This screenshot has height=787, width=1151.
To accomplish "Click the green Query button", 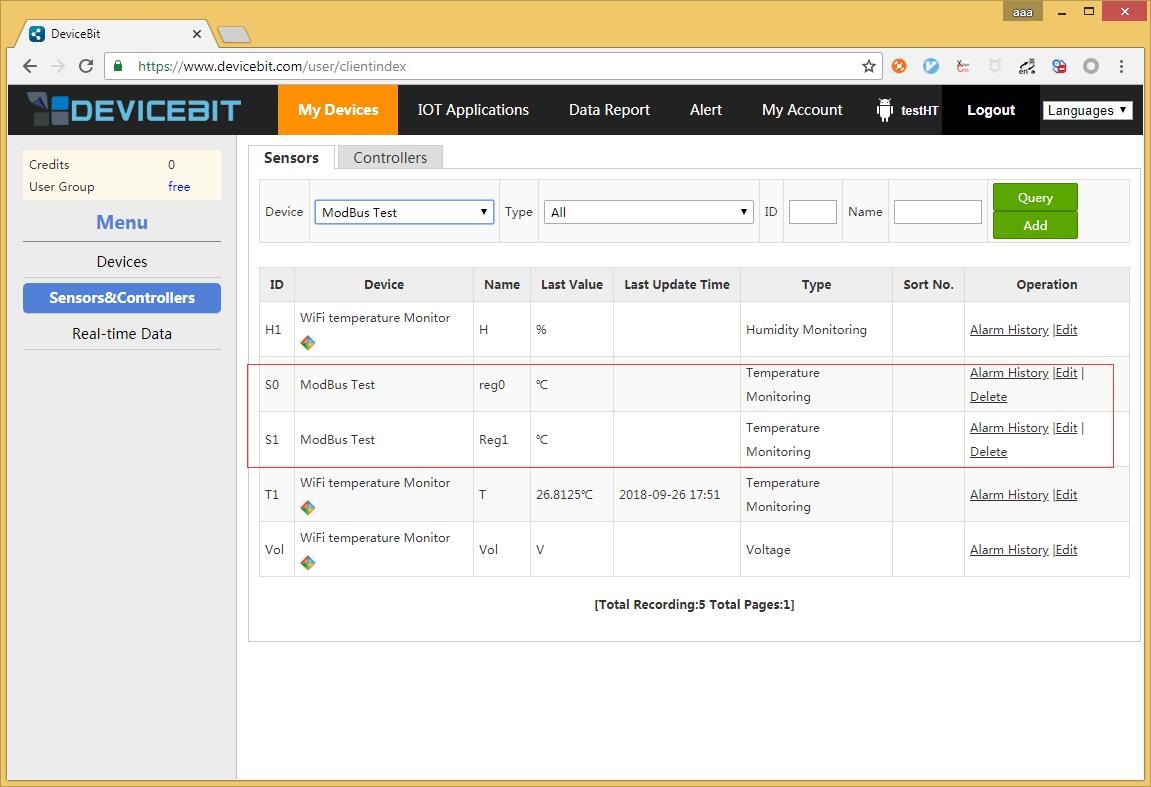I will (x=1035, y=197).
